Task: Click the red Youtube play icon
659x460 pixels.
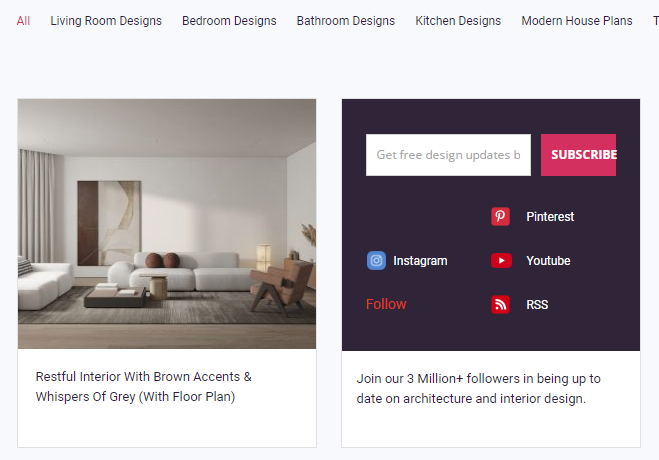Action: coord(501,260)
